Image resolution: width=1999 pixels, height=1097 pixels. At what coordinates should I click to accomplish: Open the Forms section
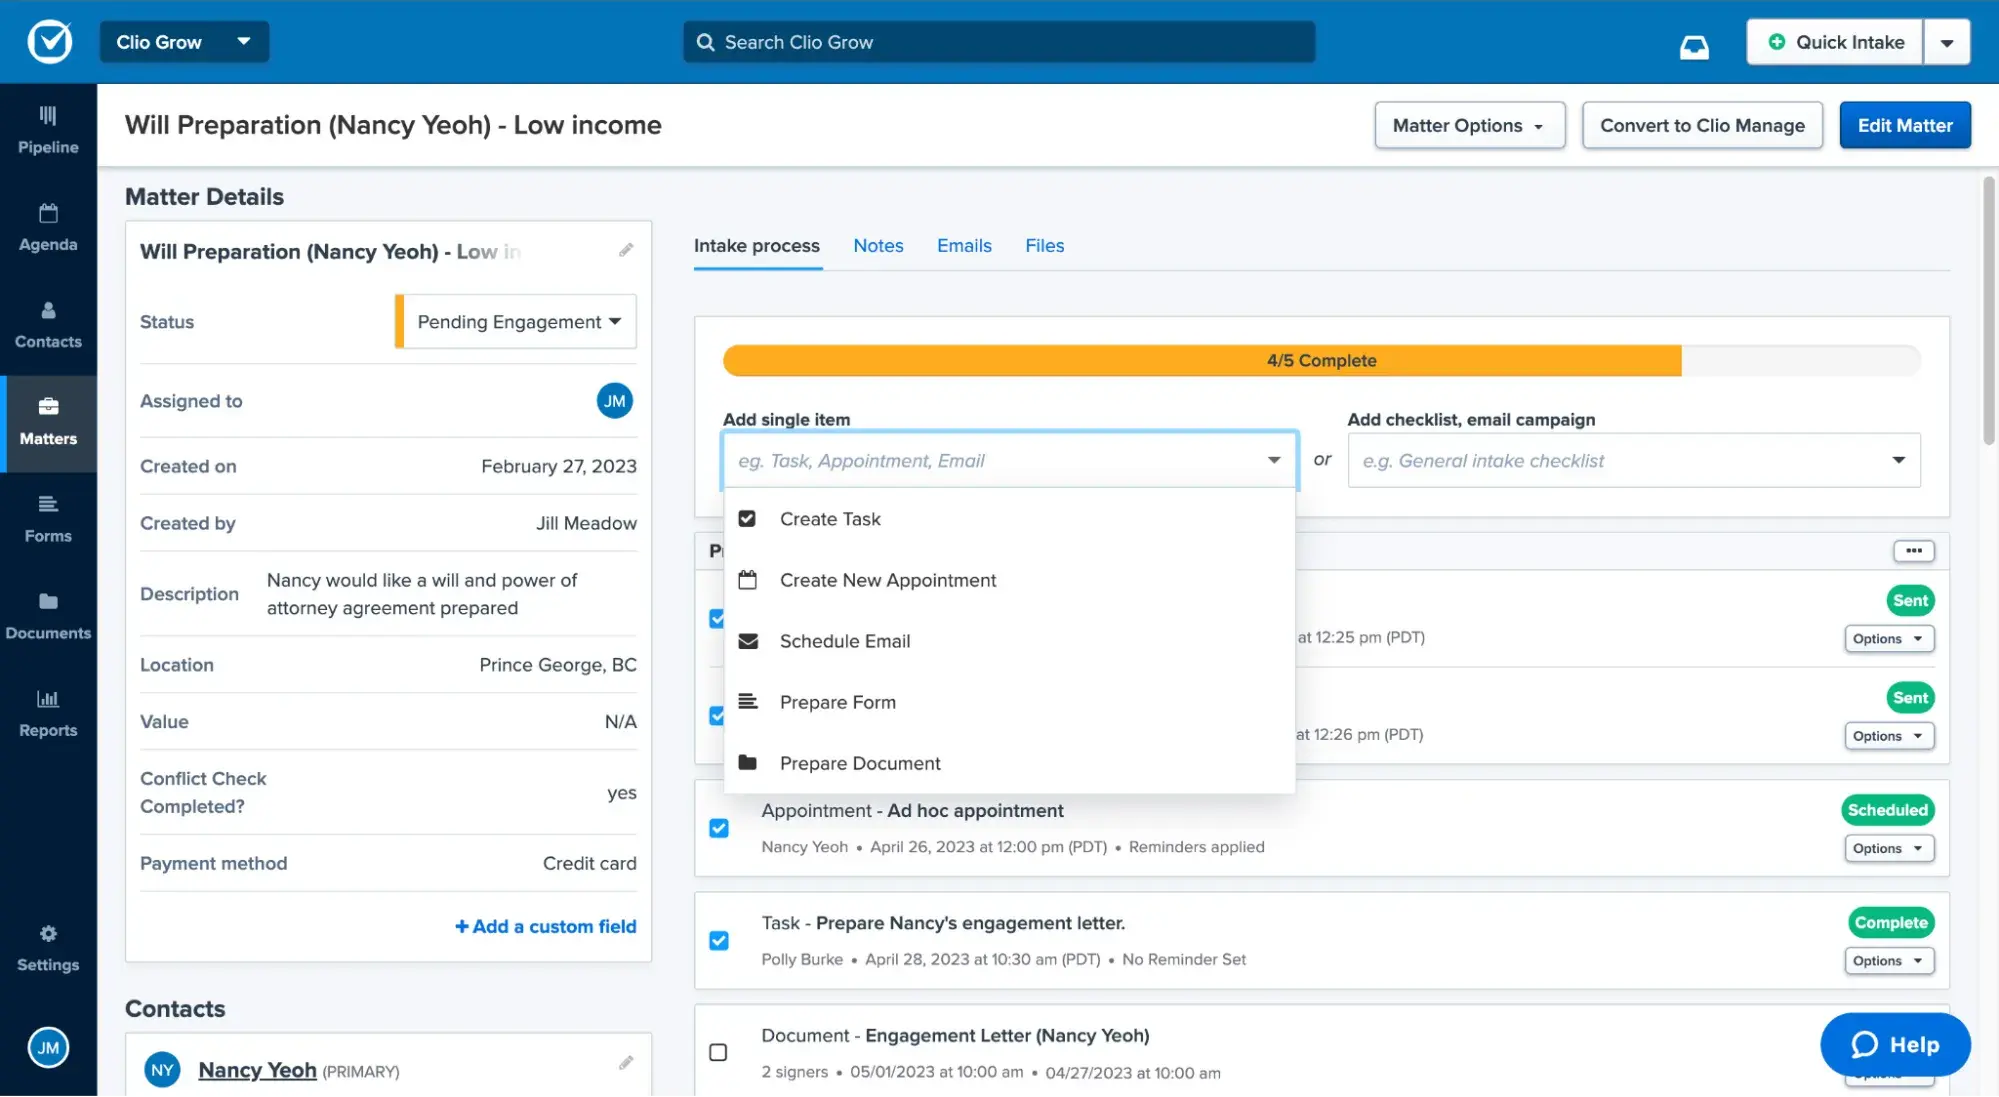(47, 517)
